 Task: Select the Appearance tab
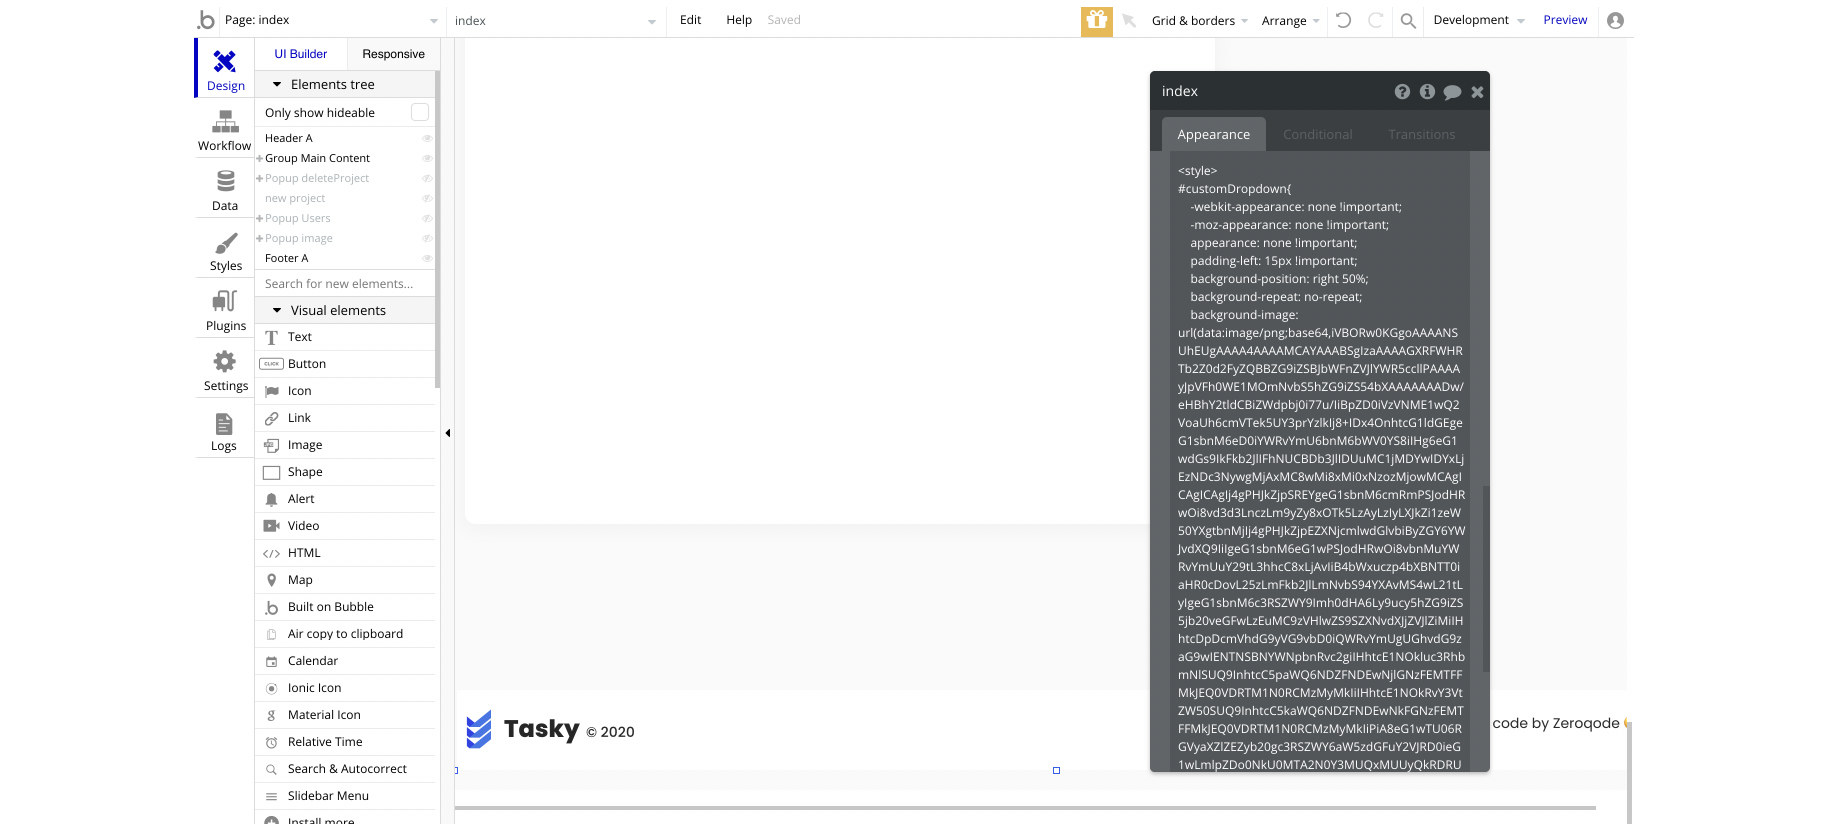(1213, 134)
